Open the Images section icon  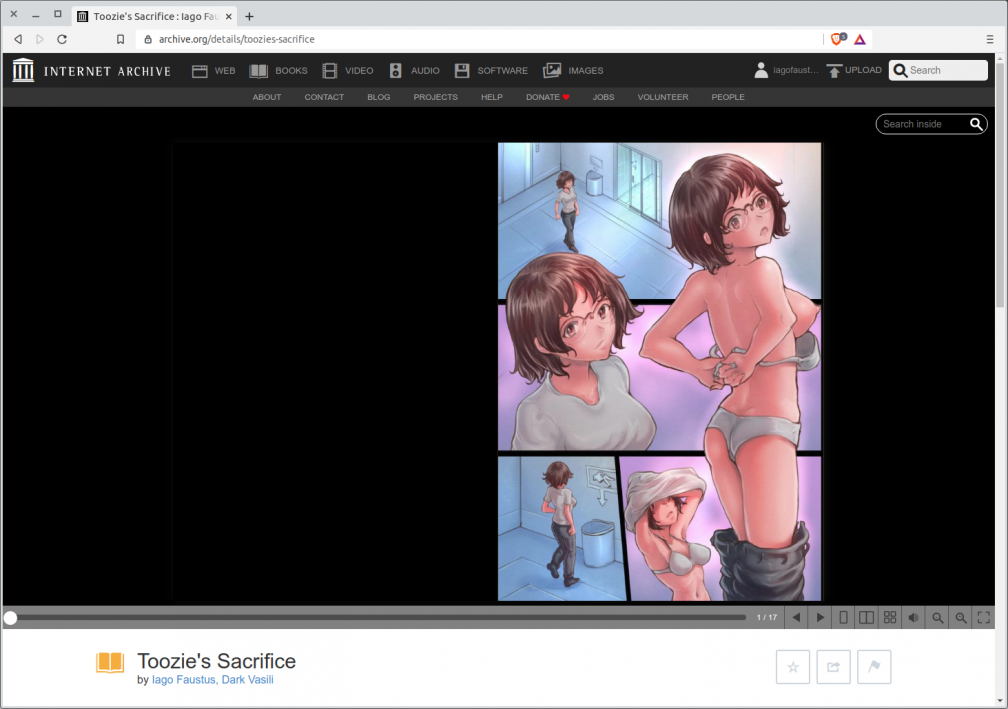click(x=552, y=71)
